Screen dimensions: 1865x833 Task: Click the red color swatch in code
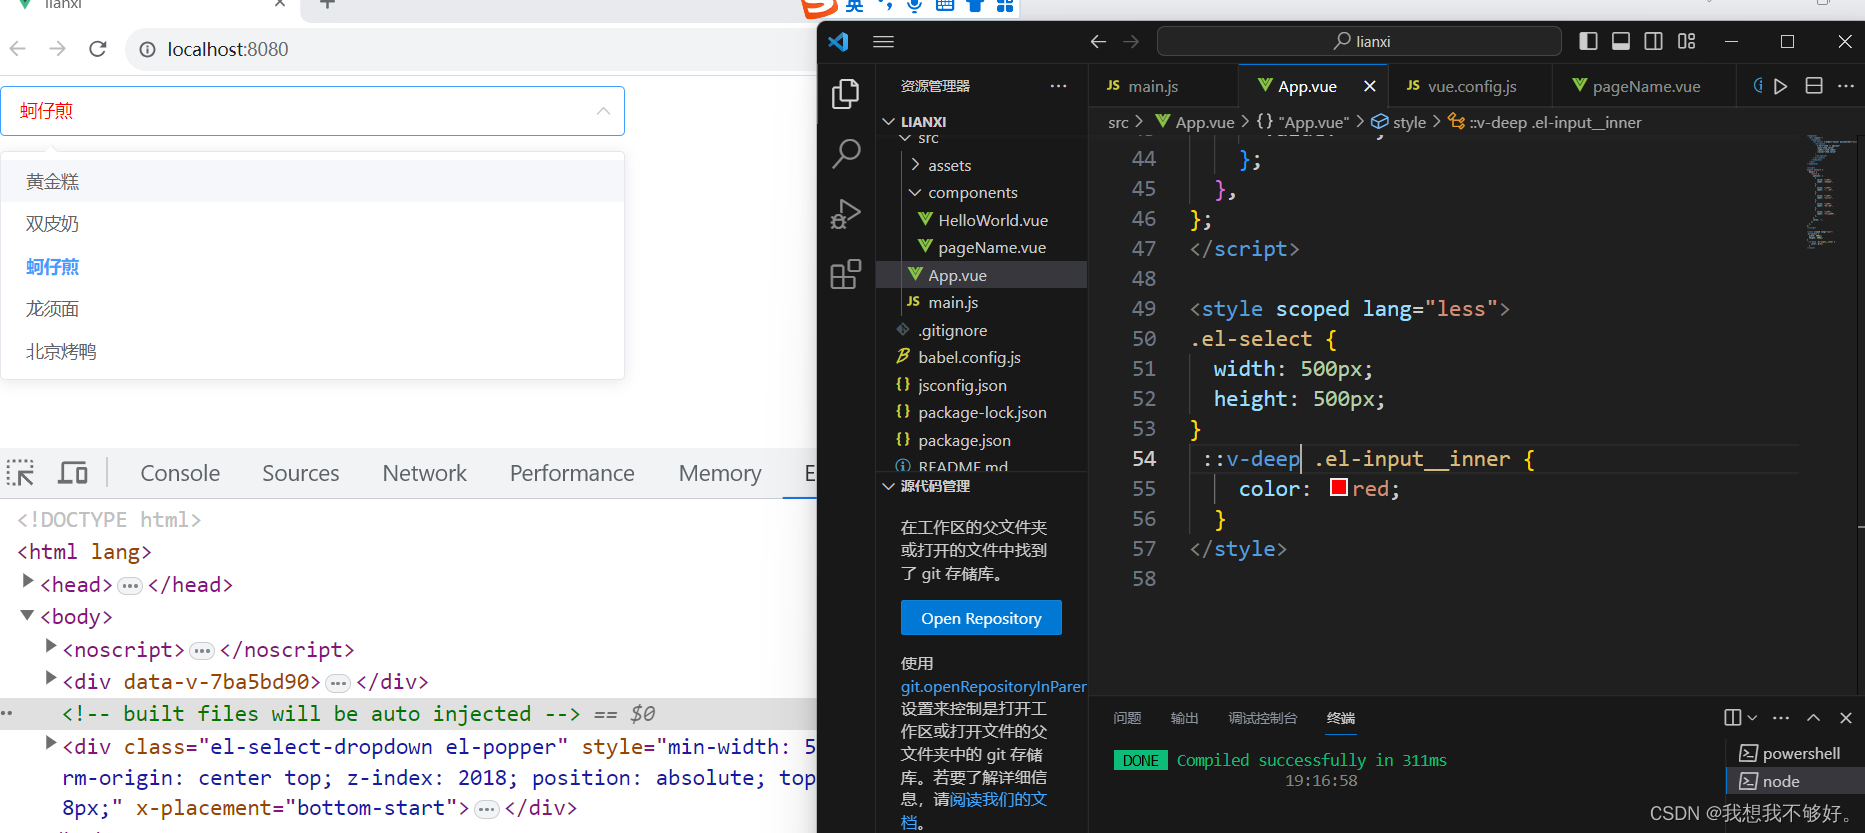[x=1339, y=488]
